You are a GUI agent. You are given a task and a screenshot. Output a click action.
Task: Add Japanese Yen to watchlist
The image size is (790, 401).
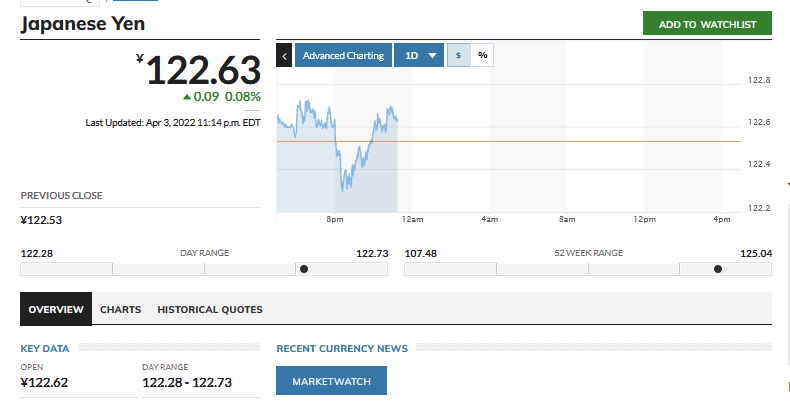coord(707,24)
